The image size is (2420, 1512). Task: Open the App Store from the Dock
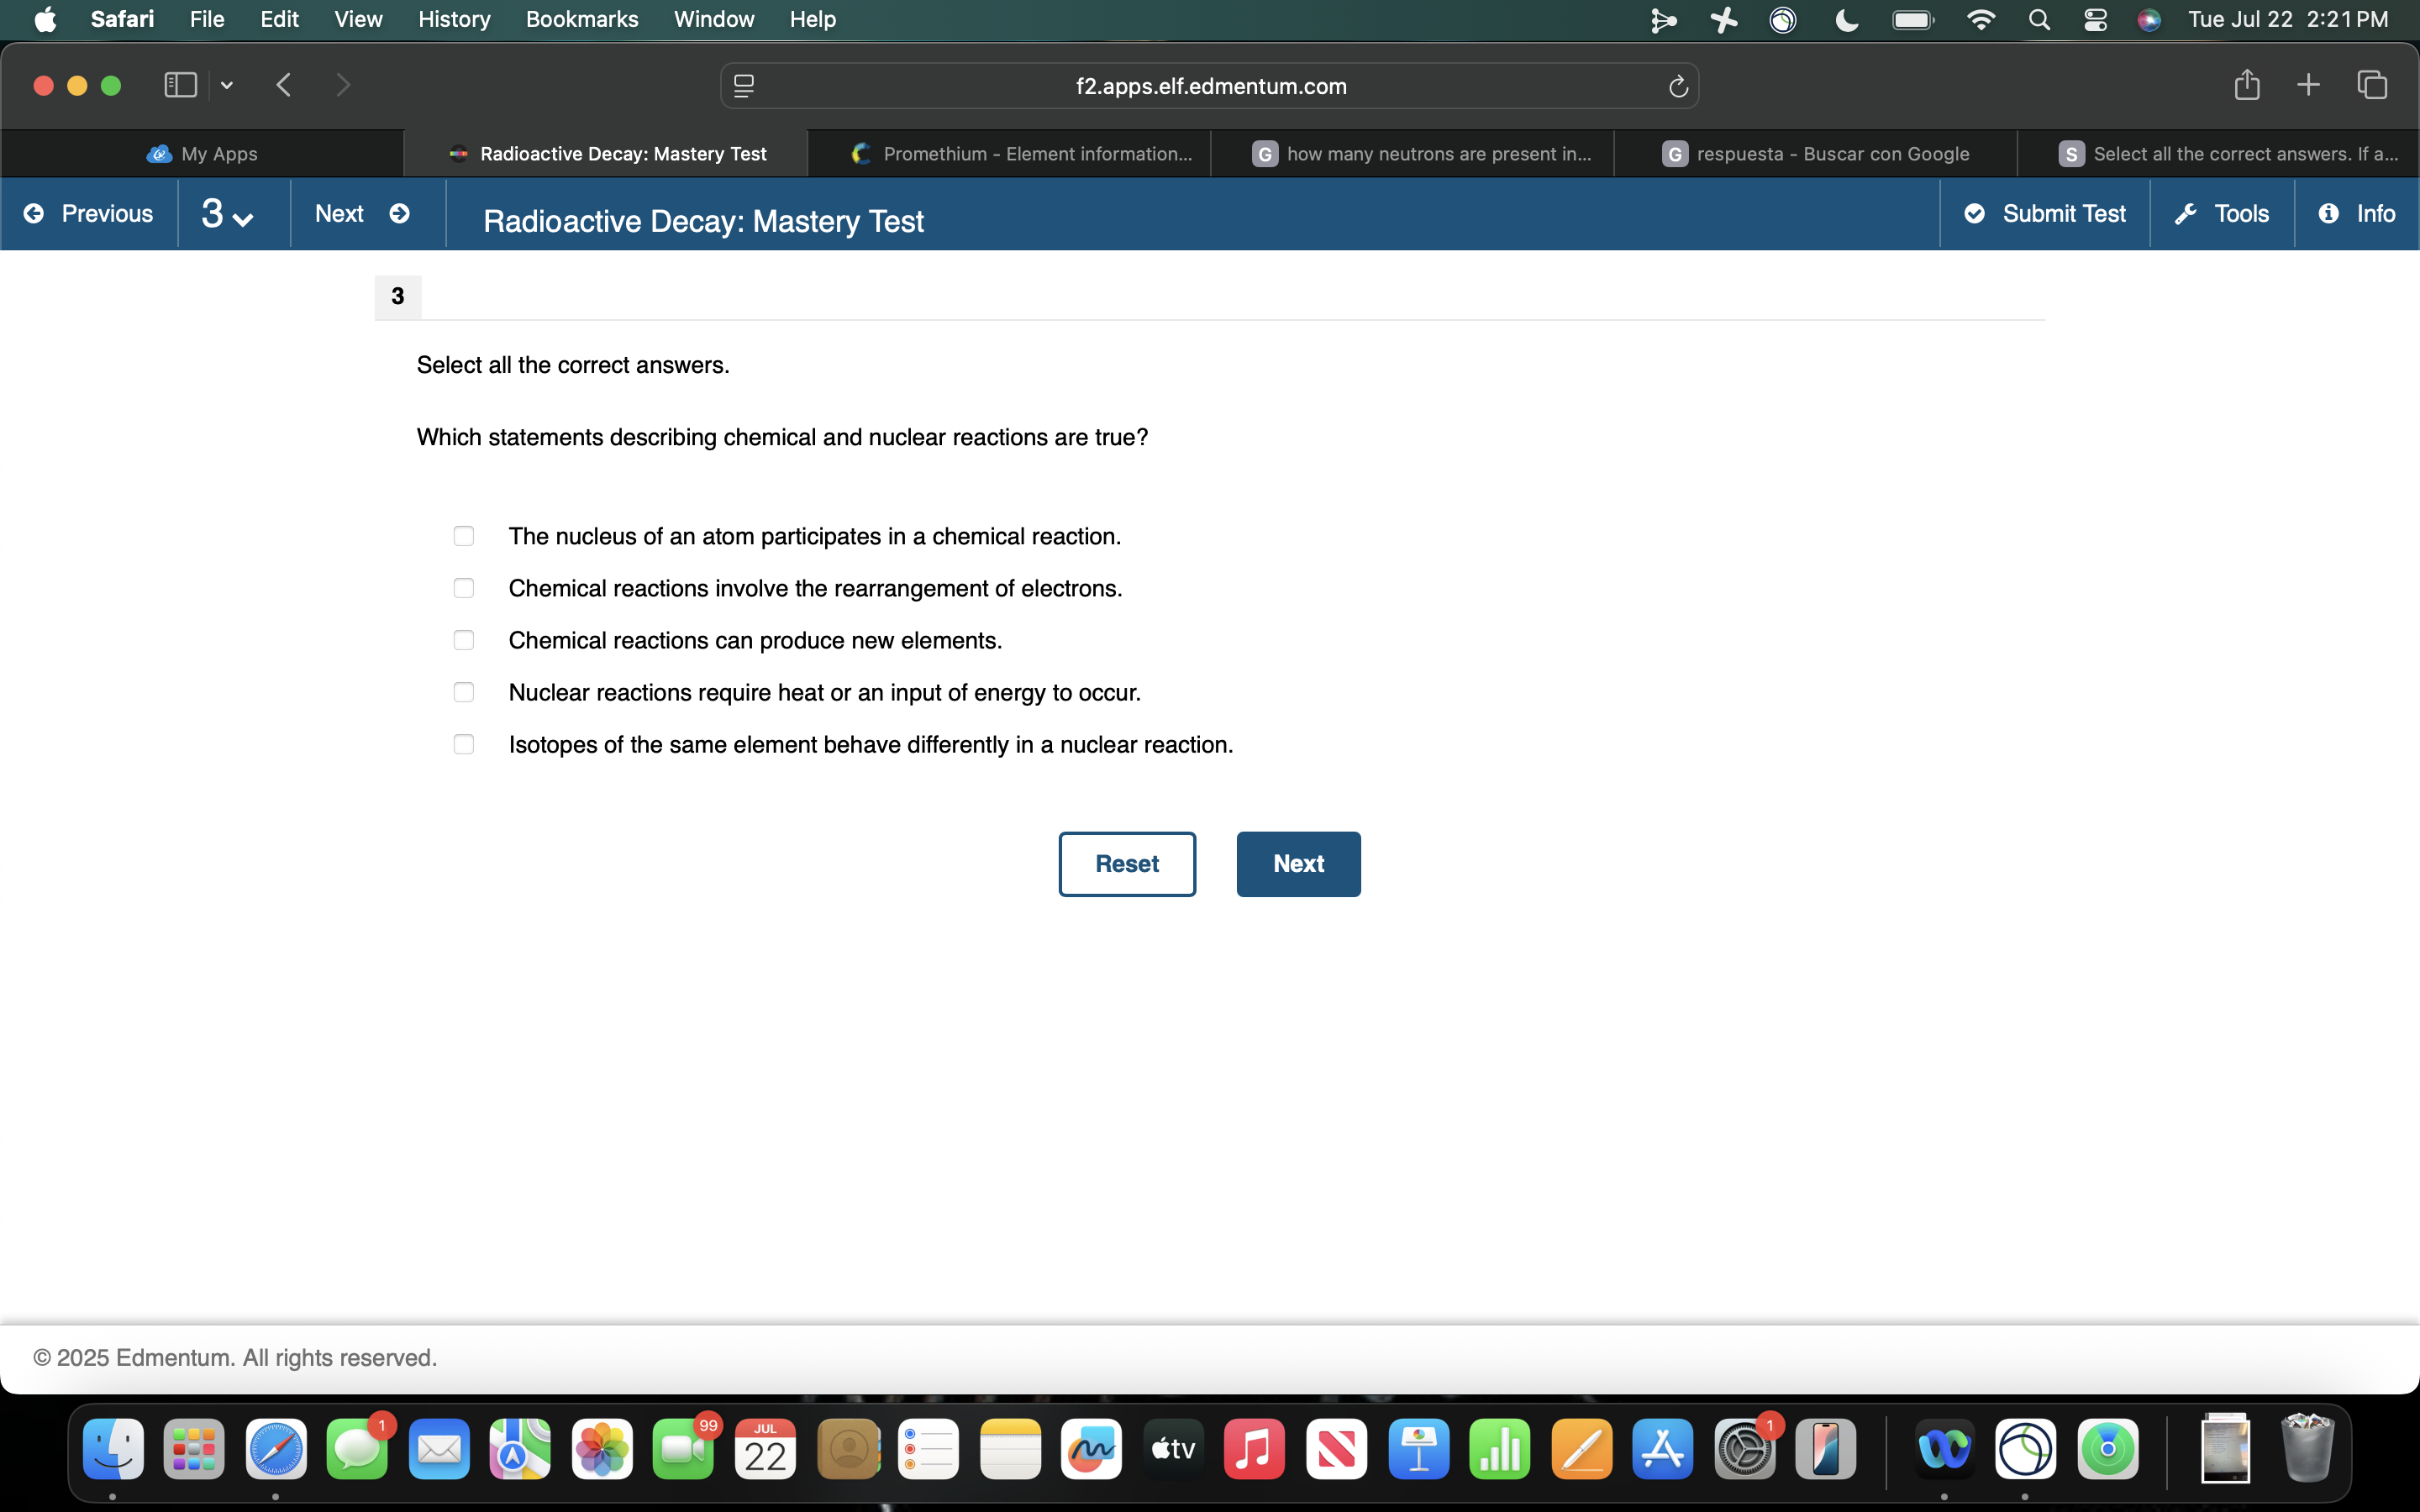[1662, 1447]
